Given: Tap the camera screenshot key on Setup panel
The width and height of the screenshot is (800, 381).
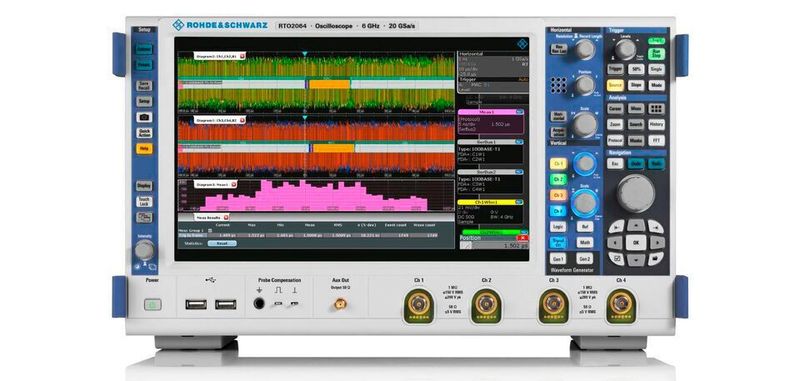Looking at the screenshot, I should point(144,117).
